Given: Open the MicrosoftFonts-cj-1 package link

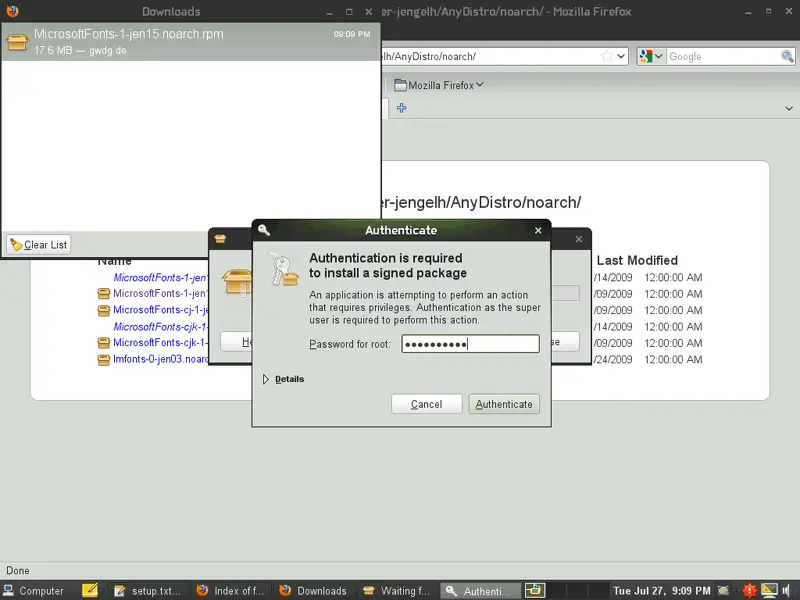Looking at the screenshot, I should (x=161, y=310).
